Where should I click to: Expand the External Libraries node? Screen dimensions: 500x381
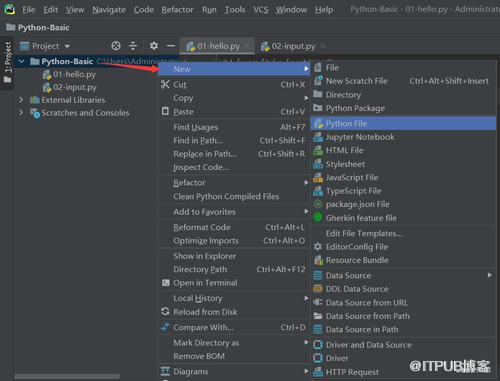pos(21,100)
